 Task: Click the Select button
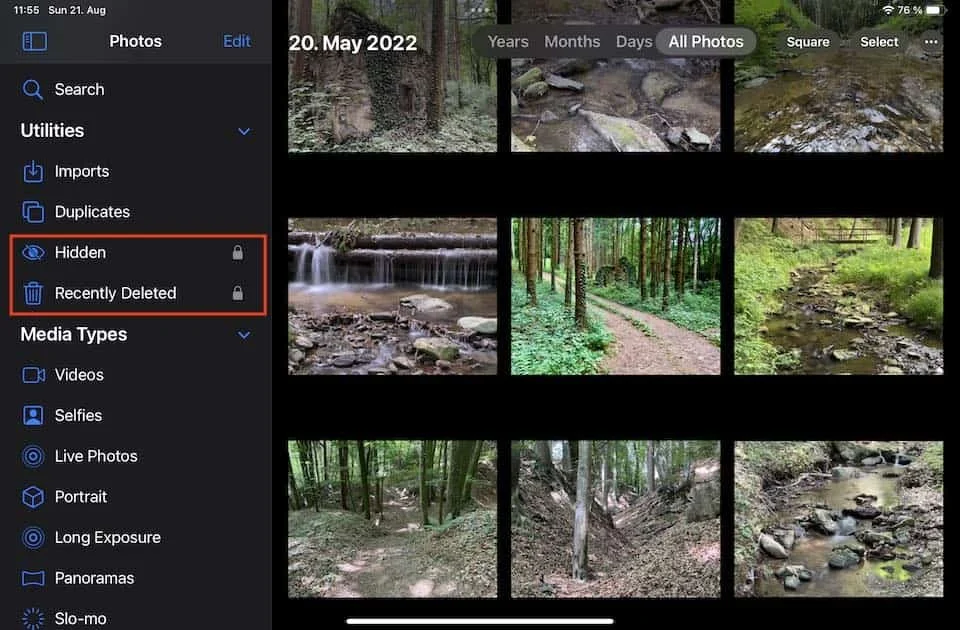point(879,42)
